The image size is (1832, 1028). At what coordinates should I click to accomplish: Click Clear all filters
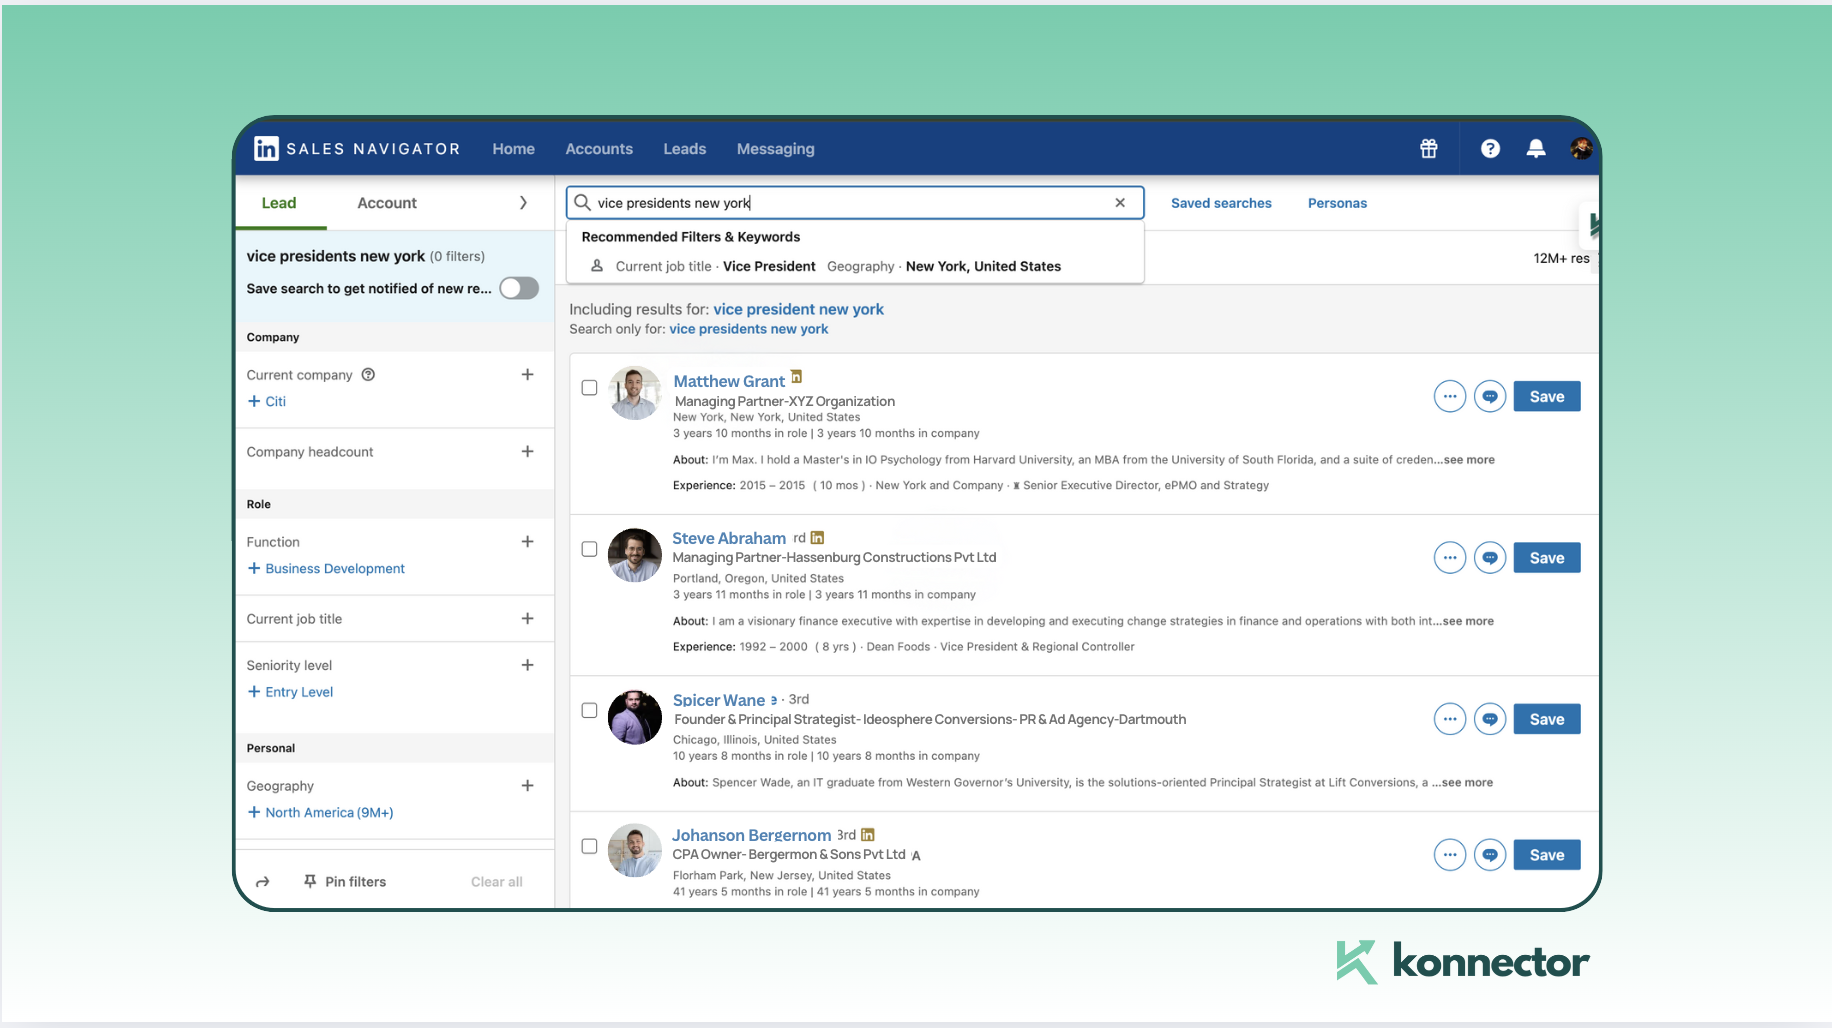[497, 882]
